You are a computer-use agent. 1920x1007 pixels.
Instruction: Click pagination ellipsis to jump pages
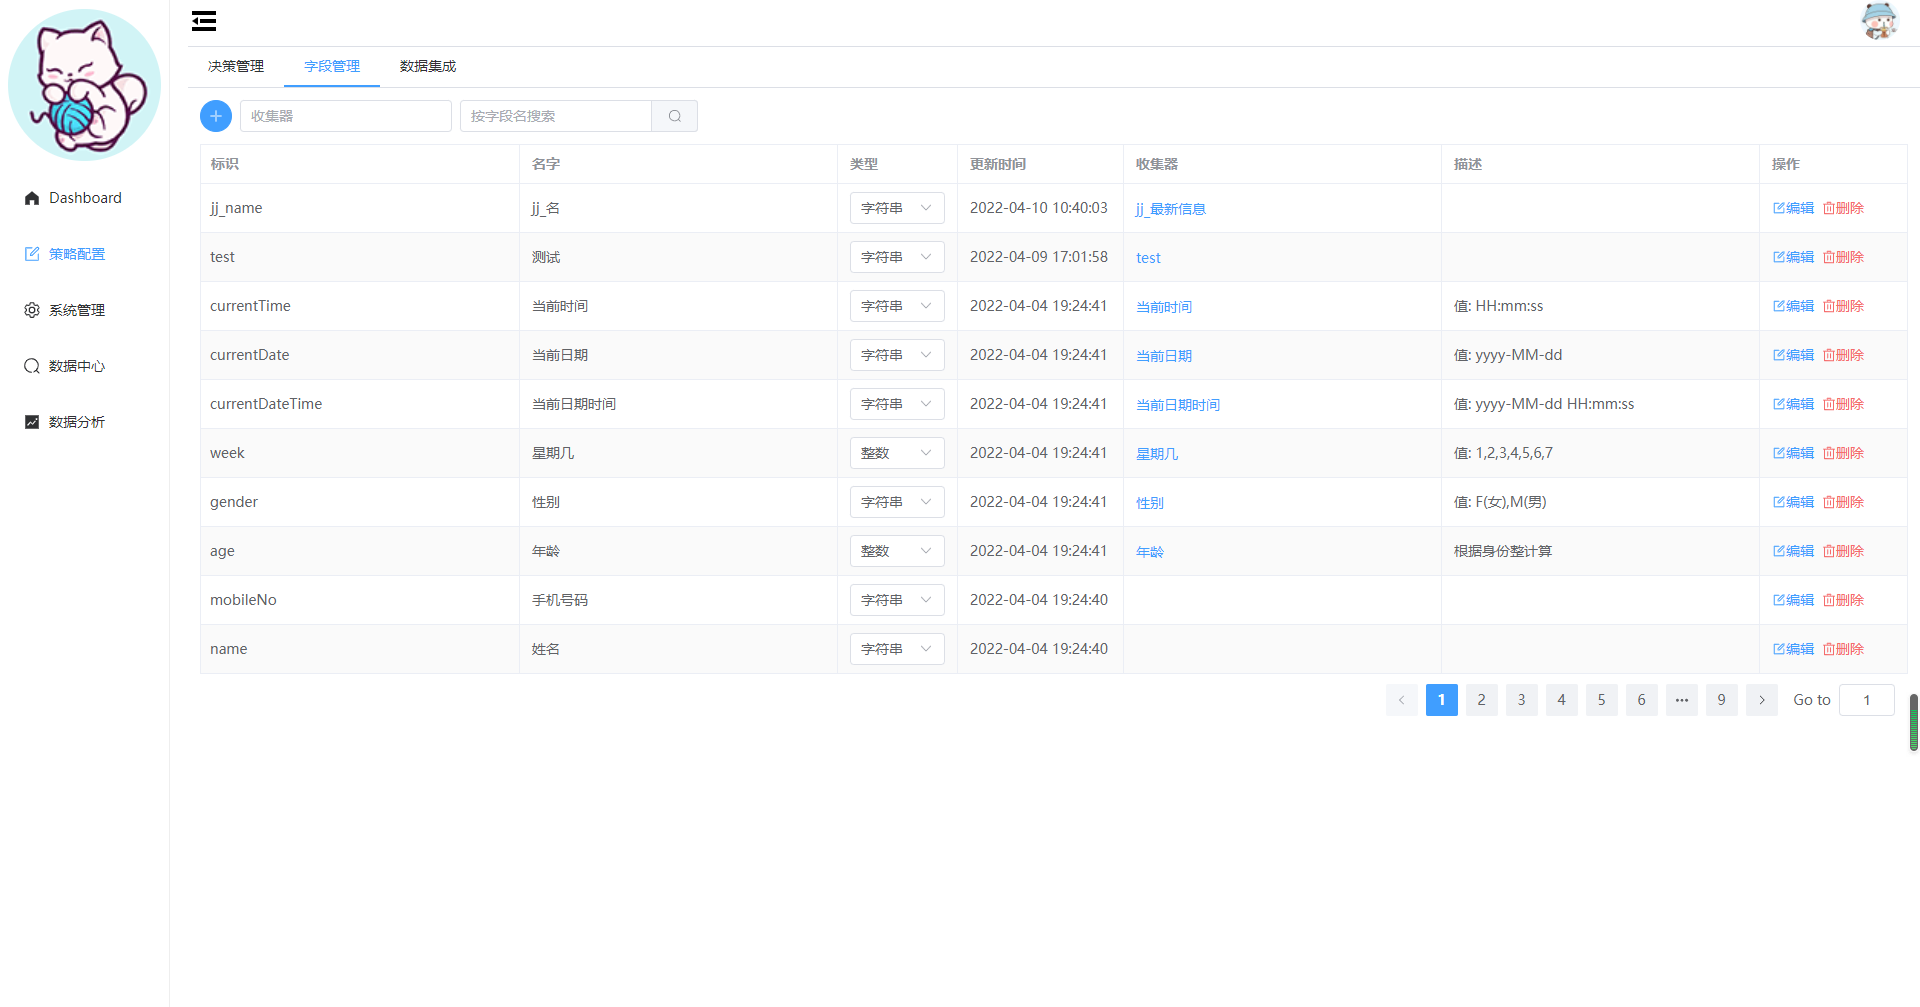1682,700
